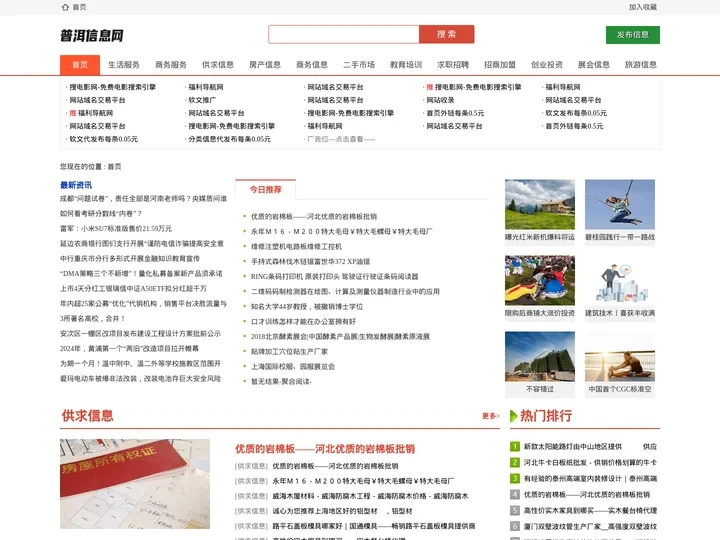Open 维修注塑机电路板维修工控机 recommendation
Screen dimensions: 720x540
click(x=296, y=247)
